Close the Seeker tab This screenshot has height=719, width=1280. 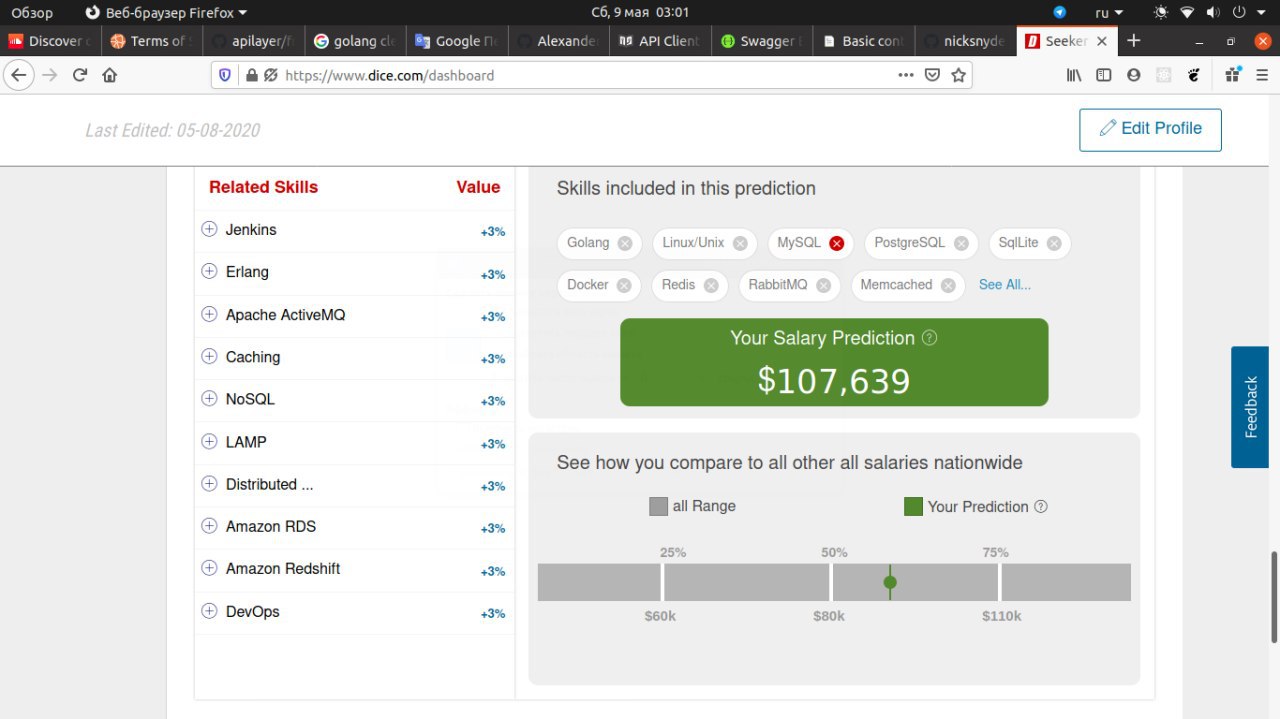[1102, 41]
